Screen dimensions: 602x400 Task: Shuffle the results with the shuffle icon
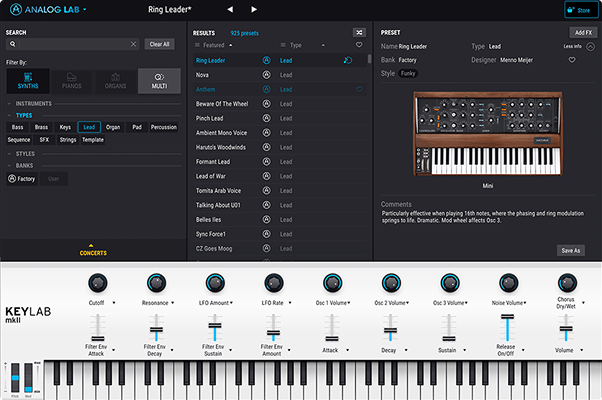(359, 33)
